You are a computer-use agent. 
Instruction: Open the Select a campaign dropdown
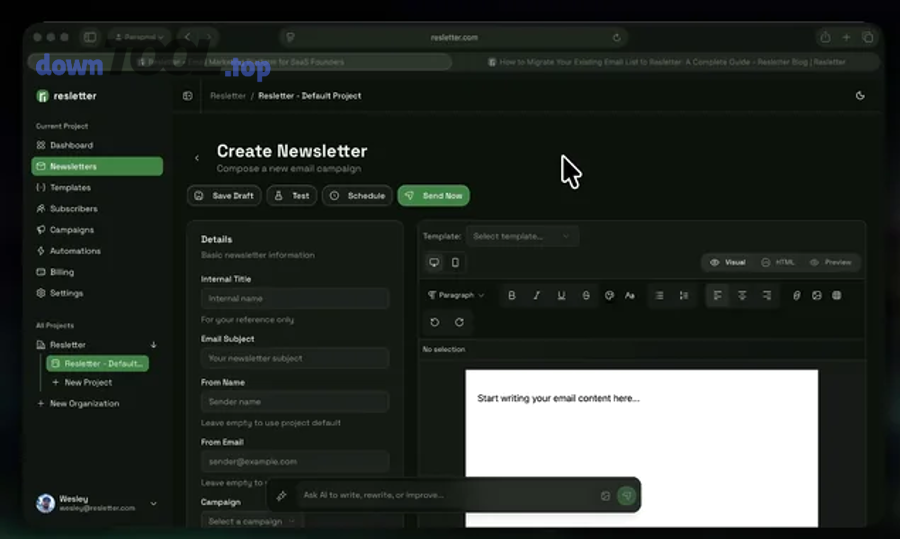251,521
